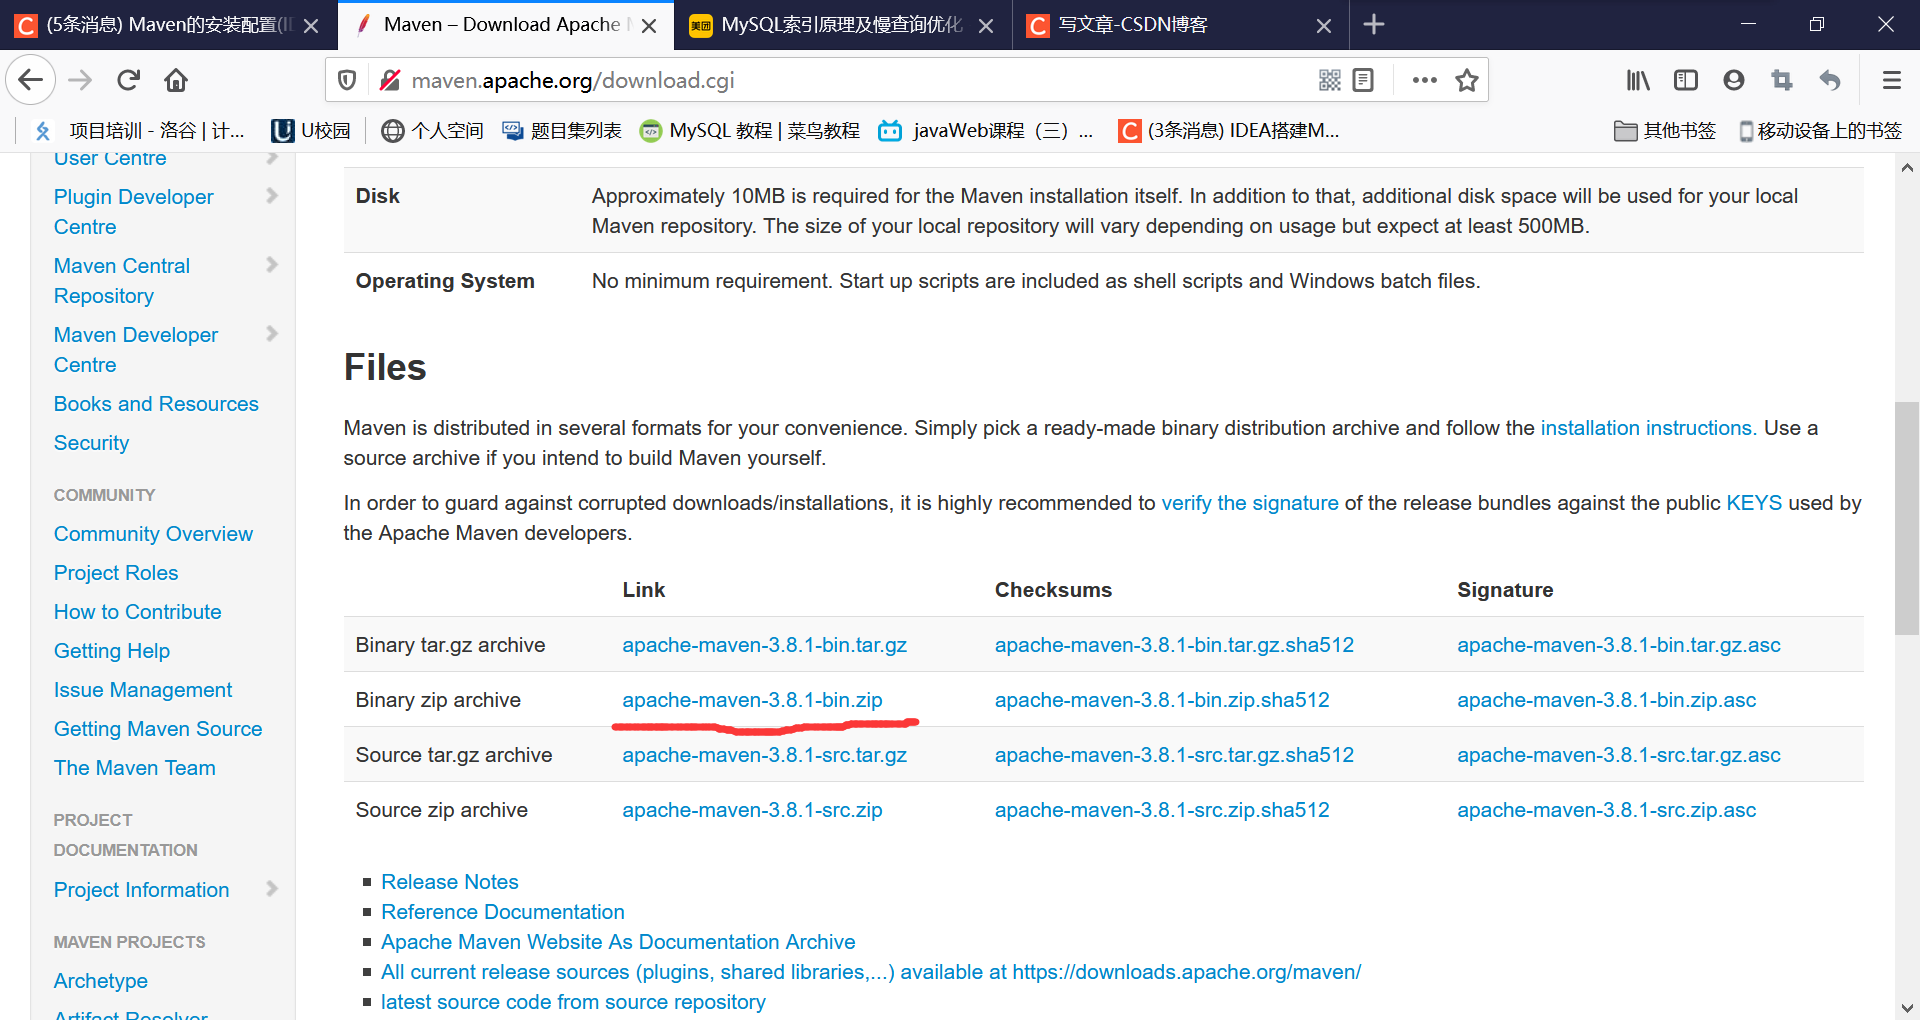1920x1020 pixels.
Task: Open the Firefox account menu
Action: pyautogui.click(x=1734, y=80)
